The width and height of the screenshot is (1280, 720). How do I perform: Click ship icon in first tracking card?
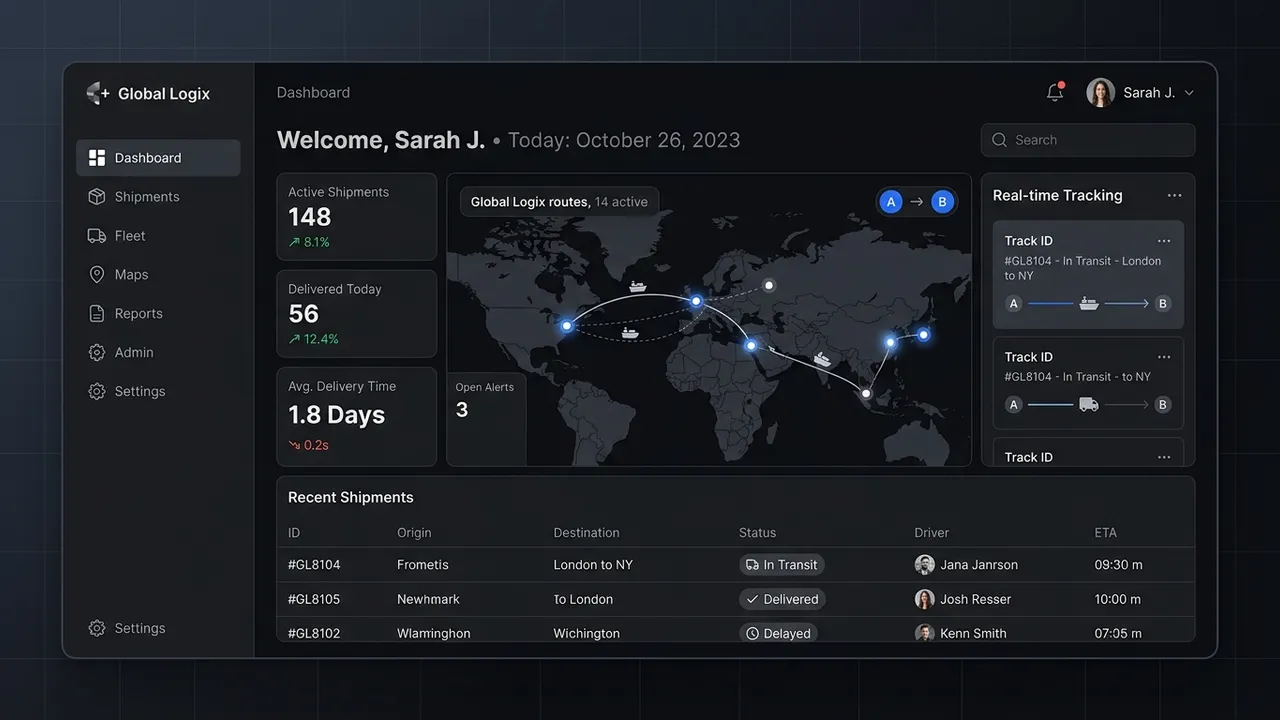(1089, 303)
